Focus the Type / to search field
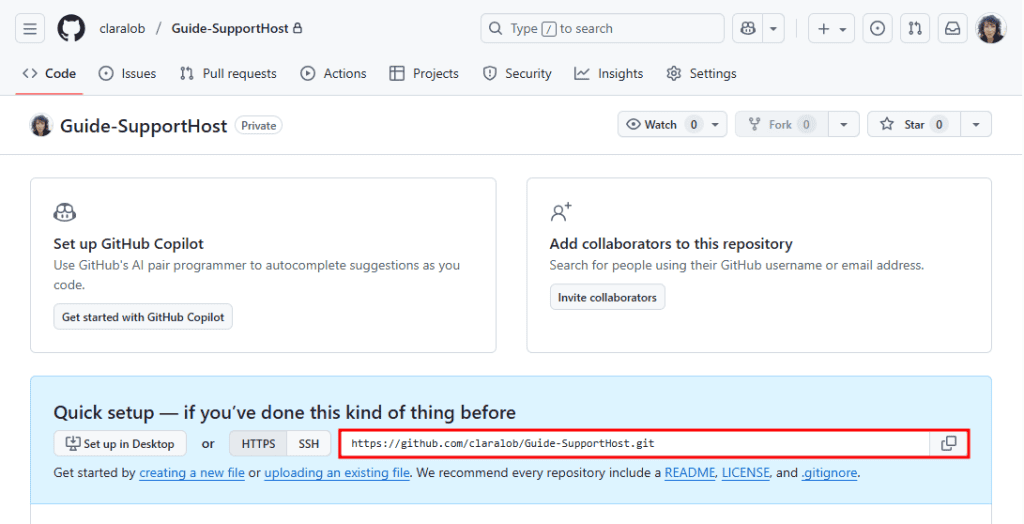Image resolution: width=1024 pixels, height=524 pixels. click(x=602, y=29)
